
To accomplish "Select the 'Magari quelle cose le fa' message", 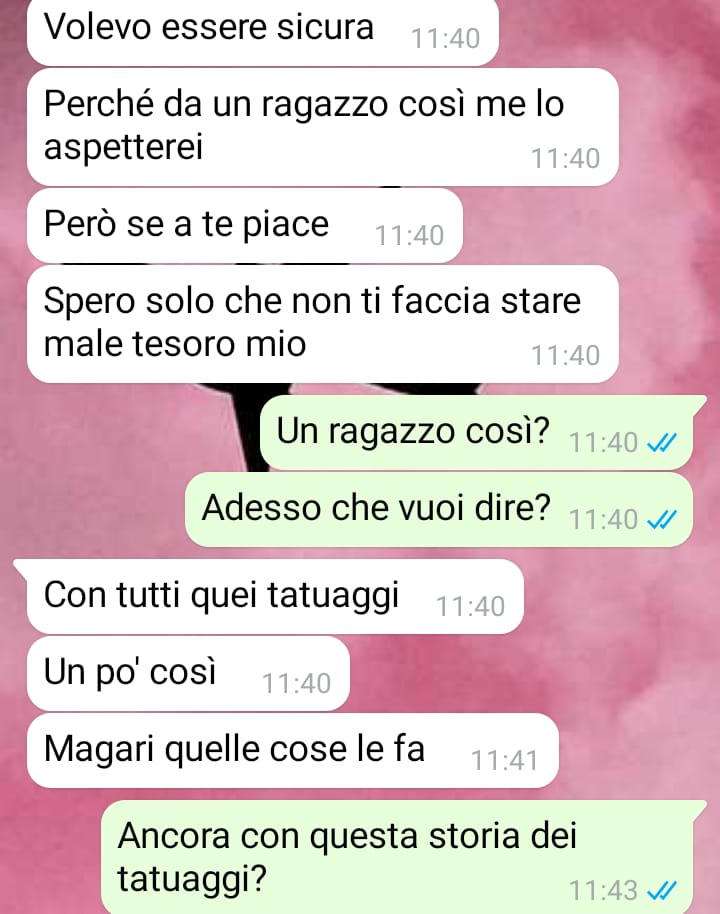I will (292, 750).
